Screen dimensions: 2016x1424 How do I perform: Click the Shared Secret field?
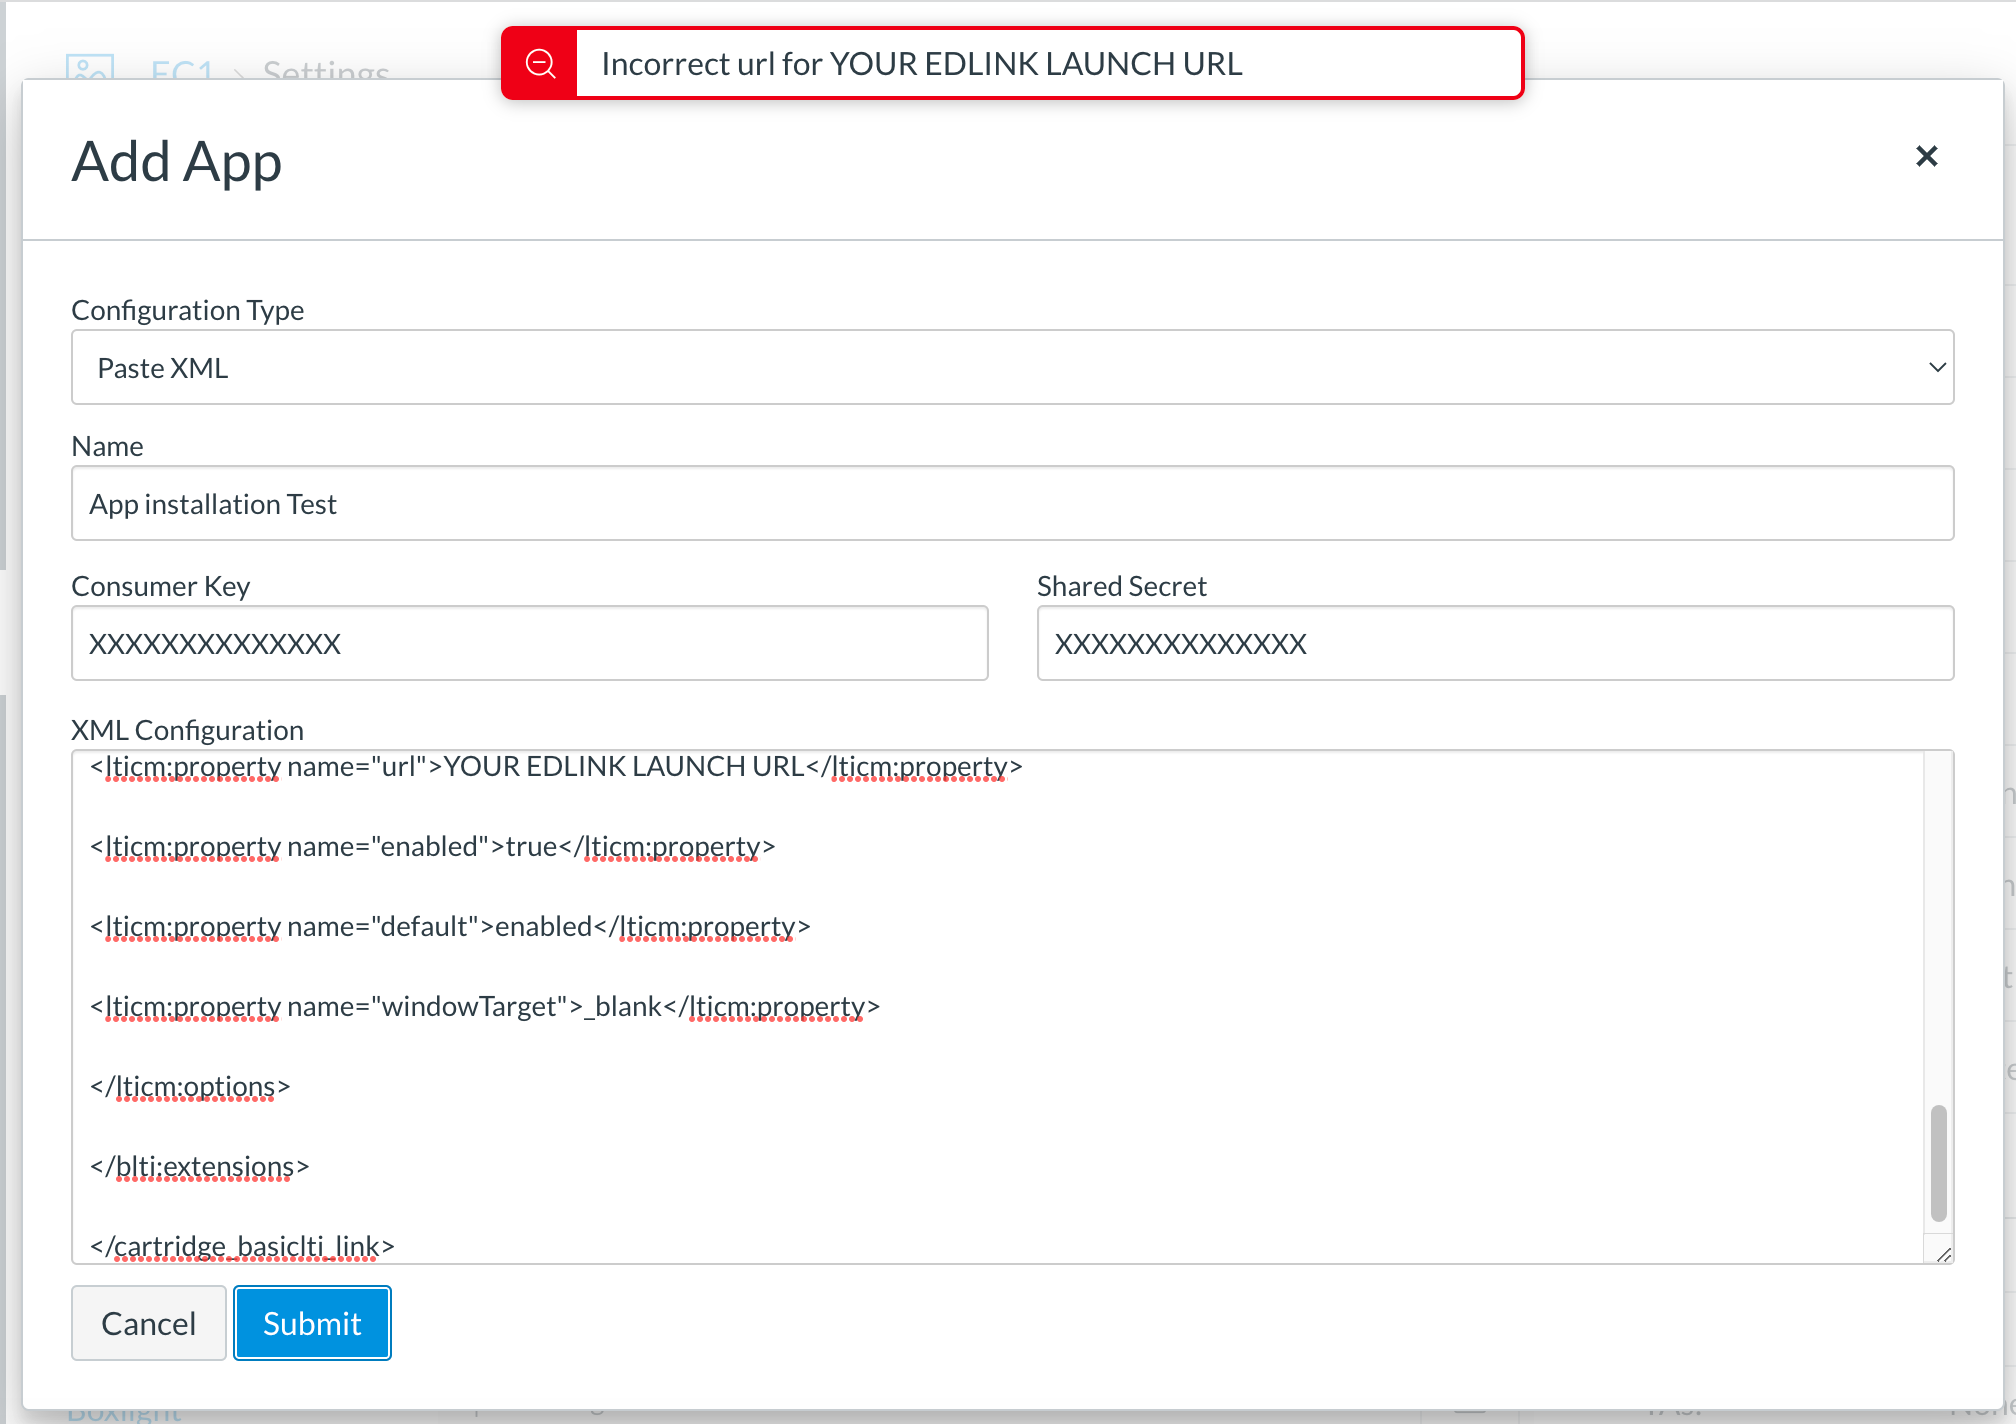tap(1496, 643)
